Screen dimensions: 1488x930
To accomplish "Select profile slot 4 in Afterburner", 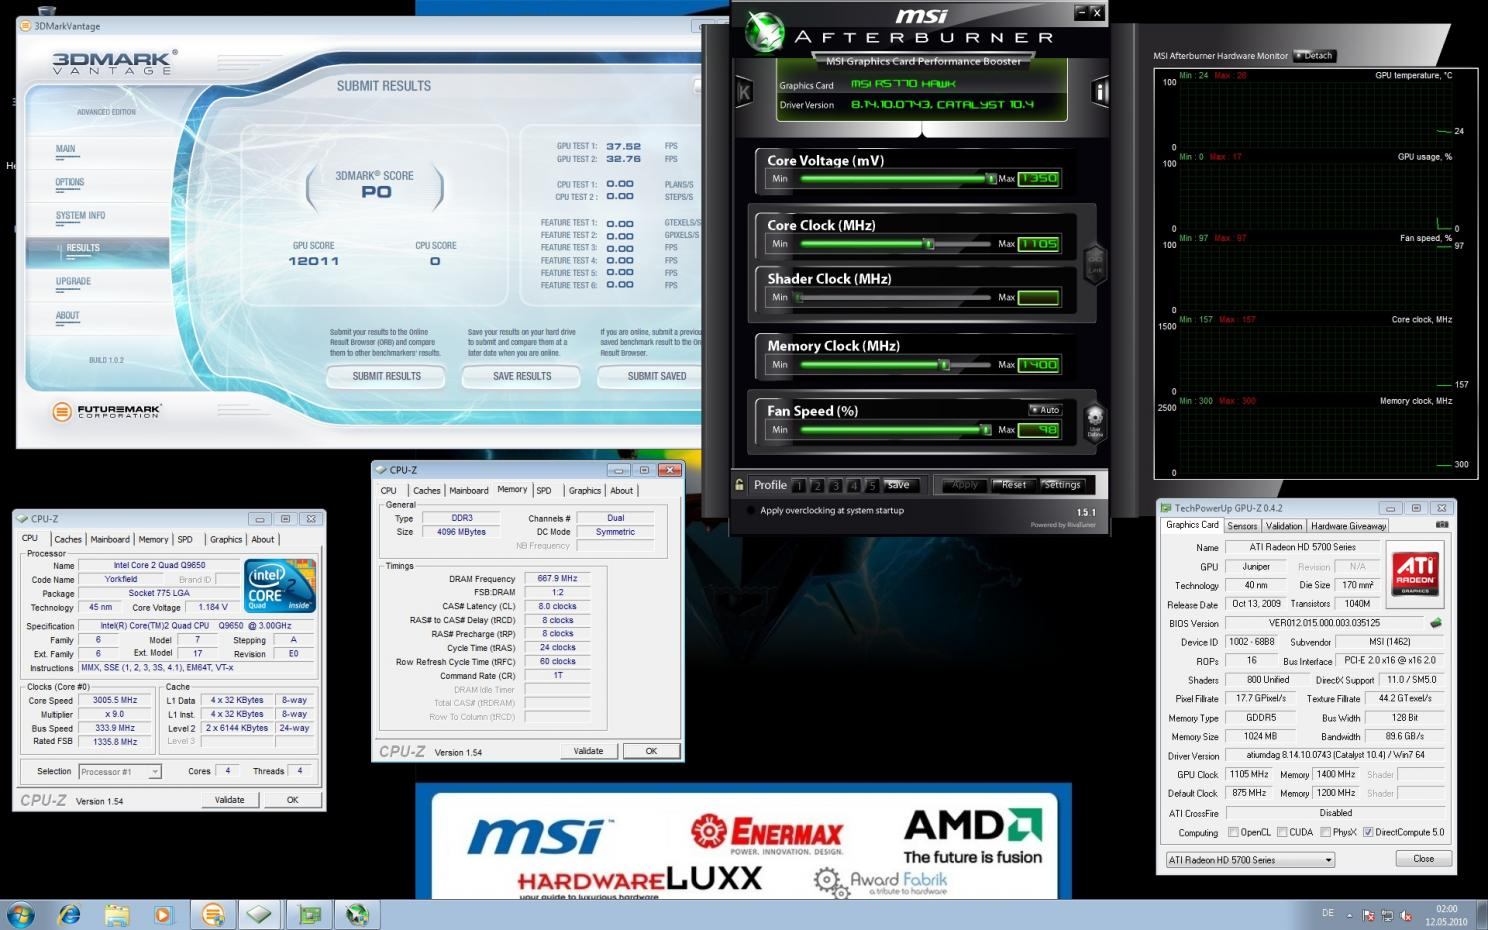I will pos(853,486).
